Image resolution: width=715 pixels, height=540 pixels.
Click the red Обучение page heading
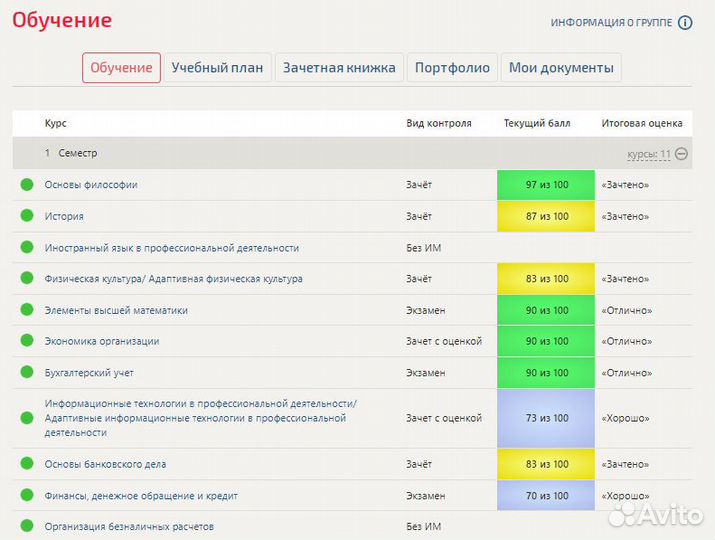pyautogui.click(x=62, y=20)
